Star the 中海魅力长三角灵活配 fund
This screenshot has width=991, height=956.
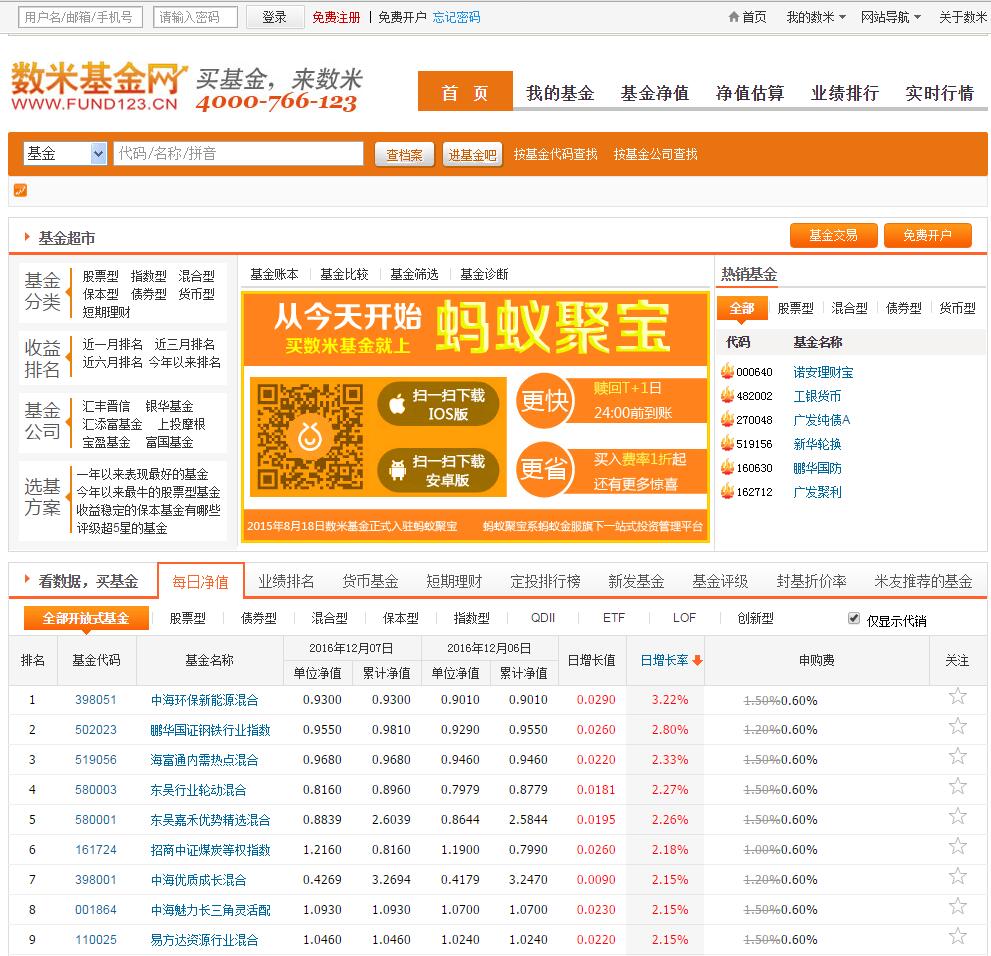click(x=958, y=906)
